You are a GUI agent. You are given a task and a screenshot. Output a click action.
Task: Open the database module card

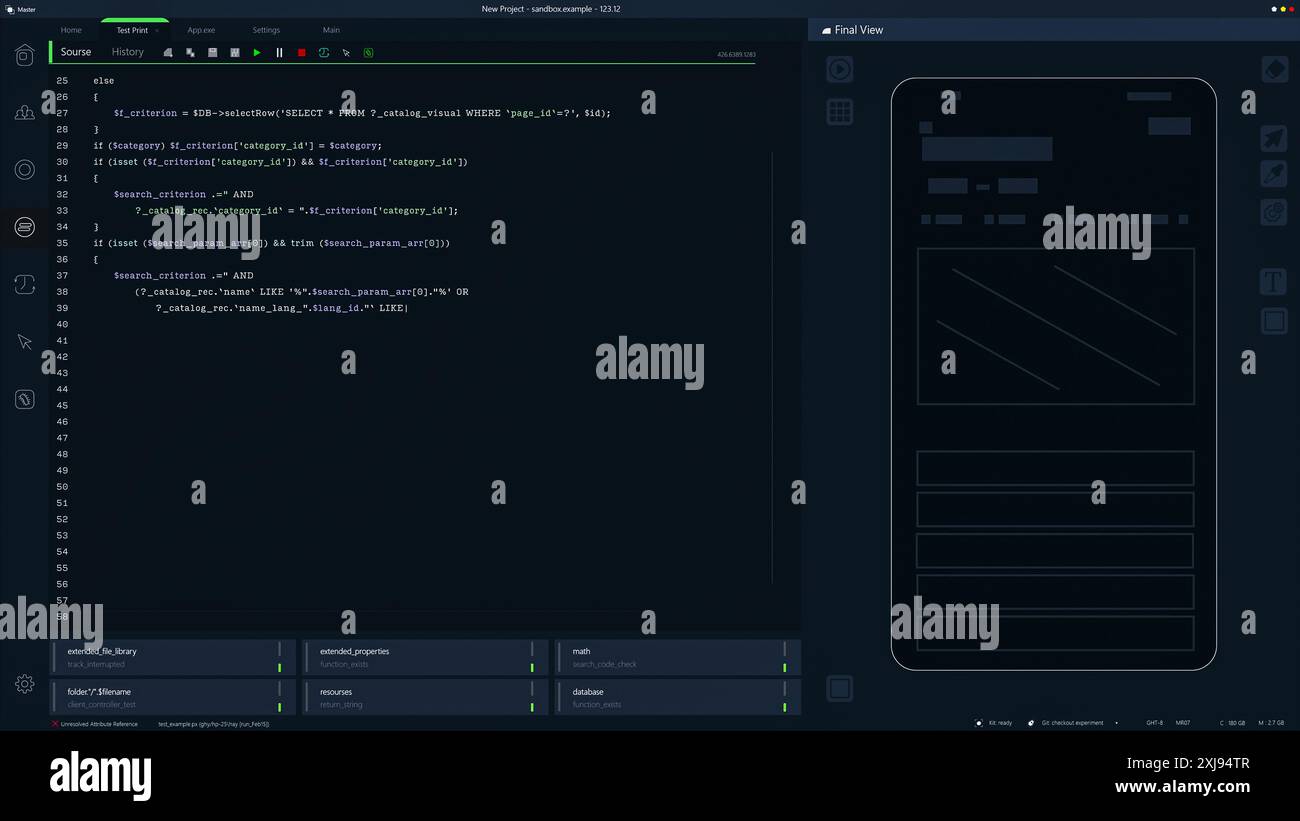pyautogui.click(x=678, y=697)
